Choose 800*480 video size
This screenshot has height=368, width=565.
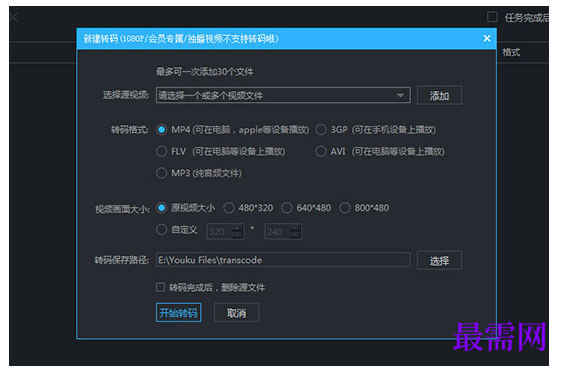(345, 208)
